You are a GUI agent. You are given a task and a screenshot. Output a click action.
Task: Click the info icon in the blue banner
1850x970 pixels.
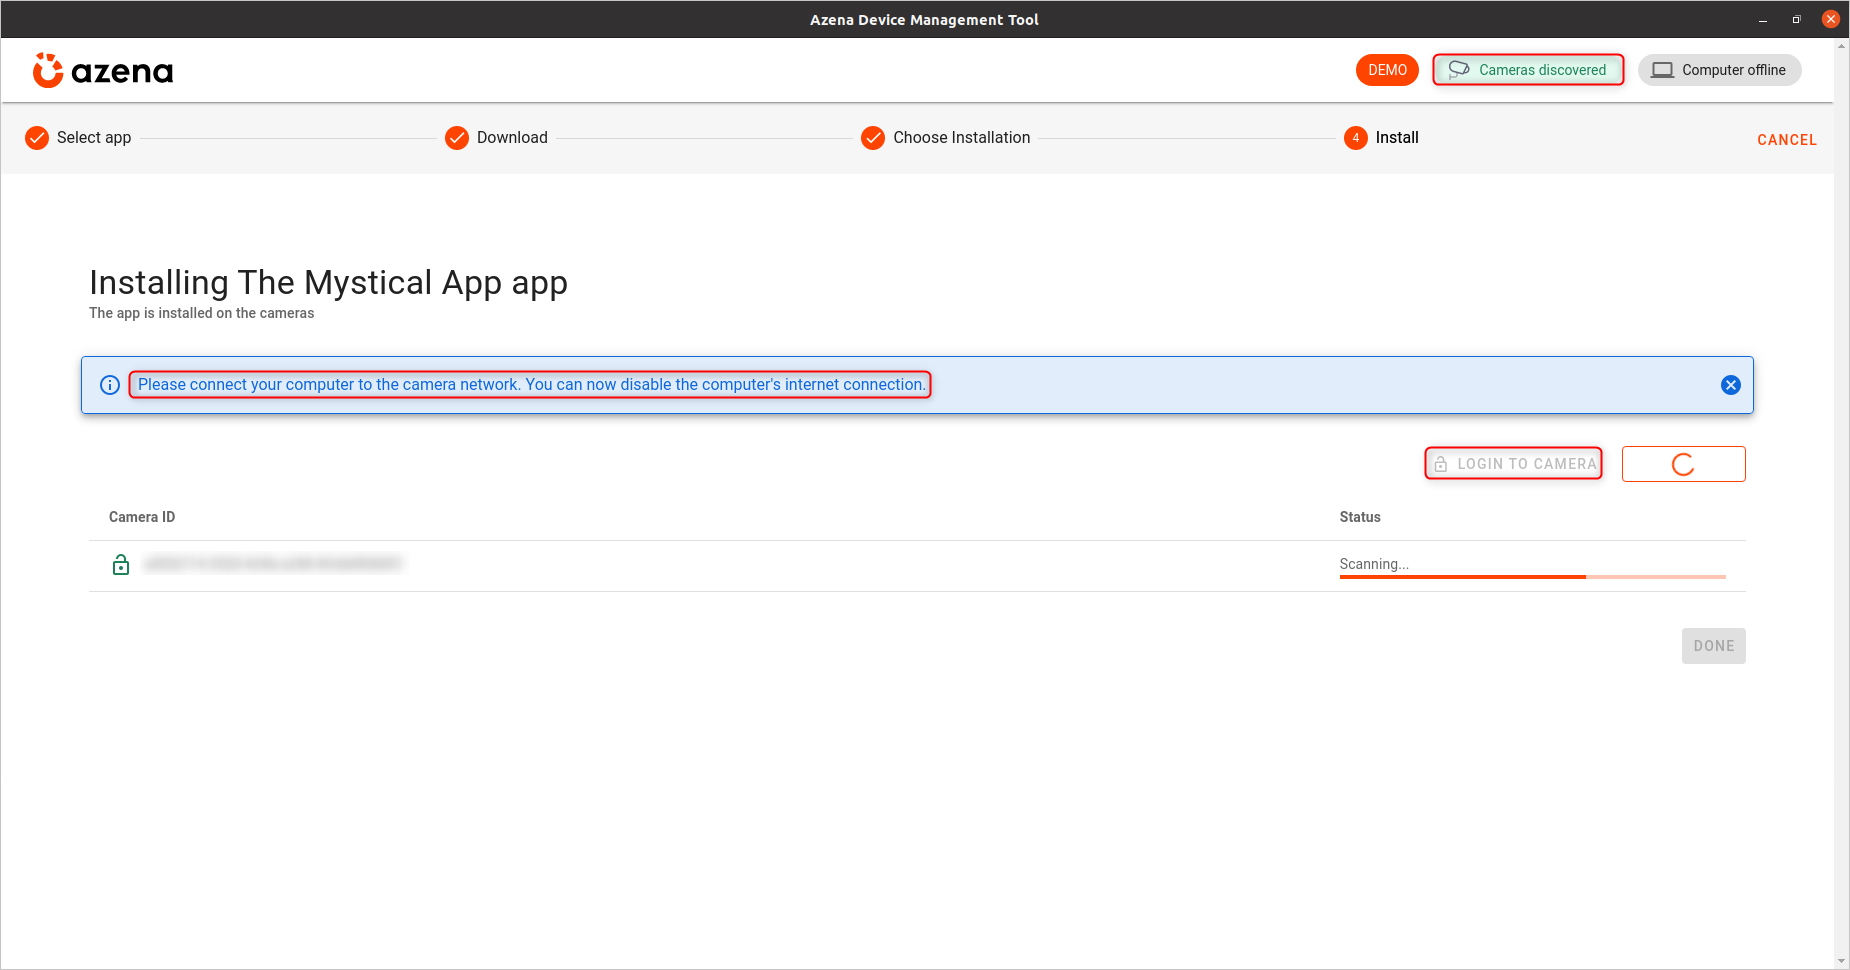[x=110, y=385]
